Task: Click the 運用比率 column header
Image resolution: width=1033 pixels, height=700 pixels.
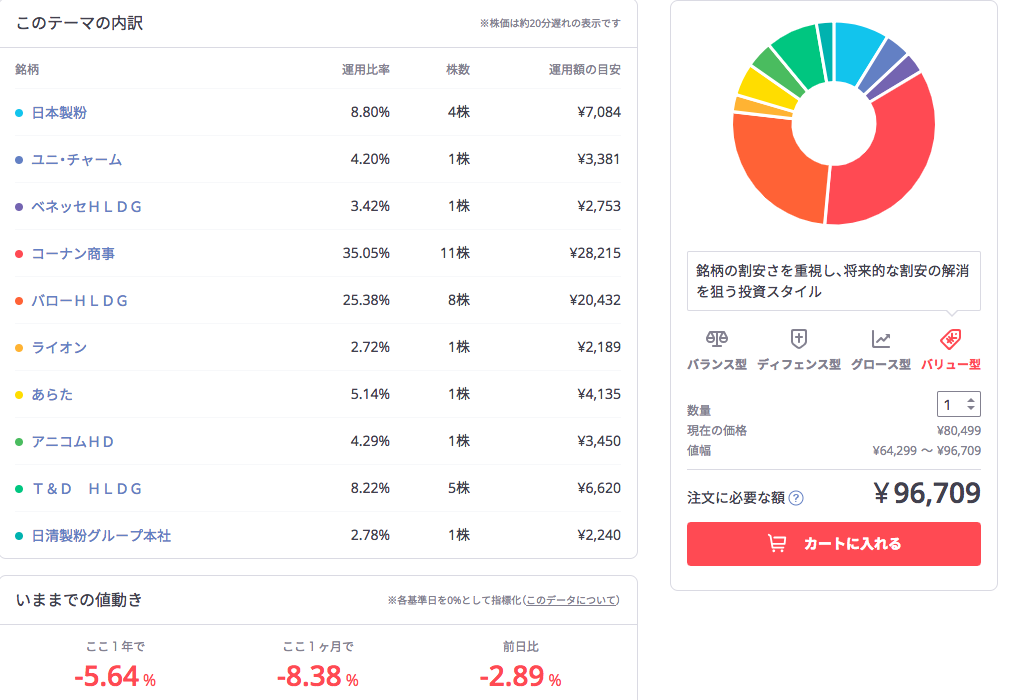Action: pyautogui.click(x=366, y=70)
